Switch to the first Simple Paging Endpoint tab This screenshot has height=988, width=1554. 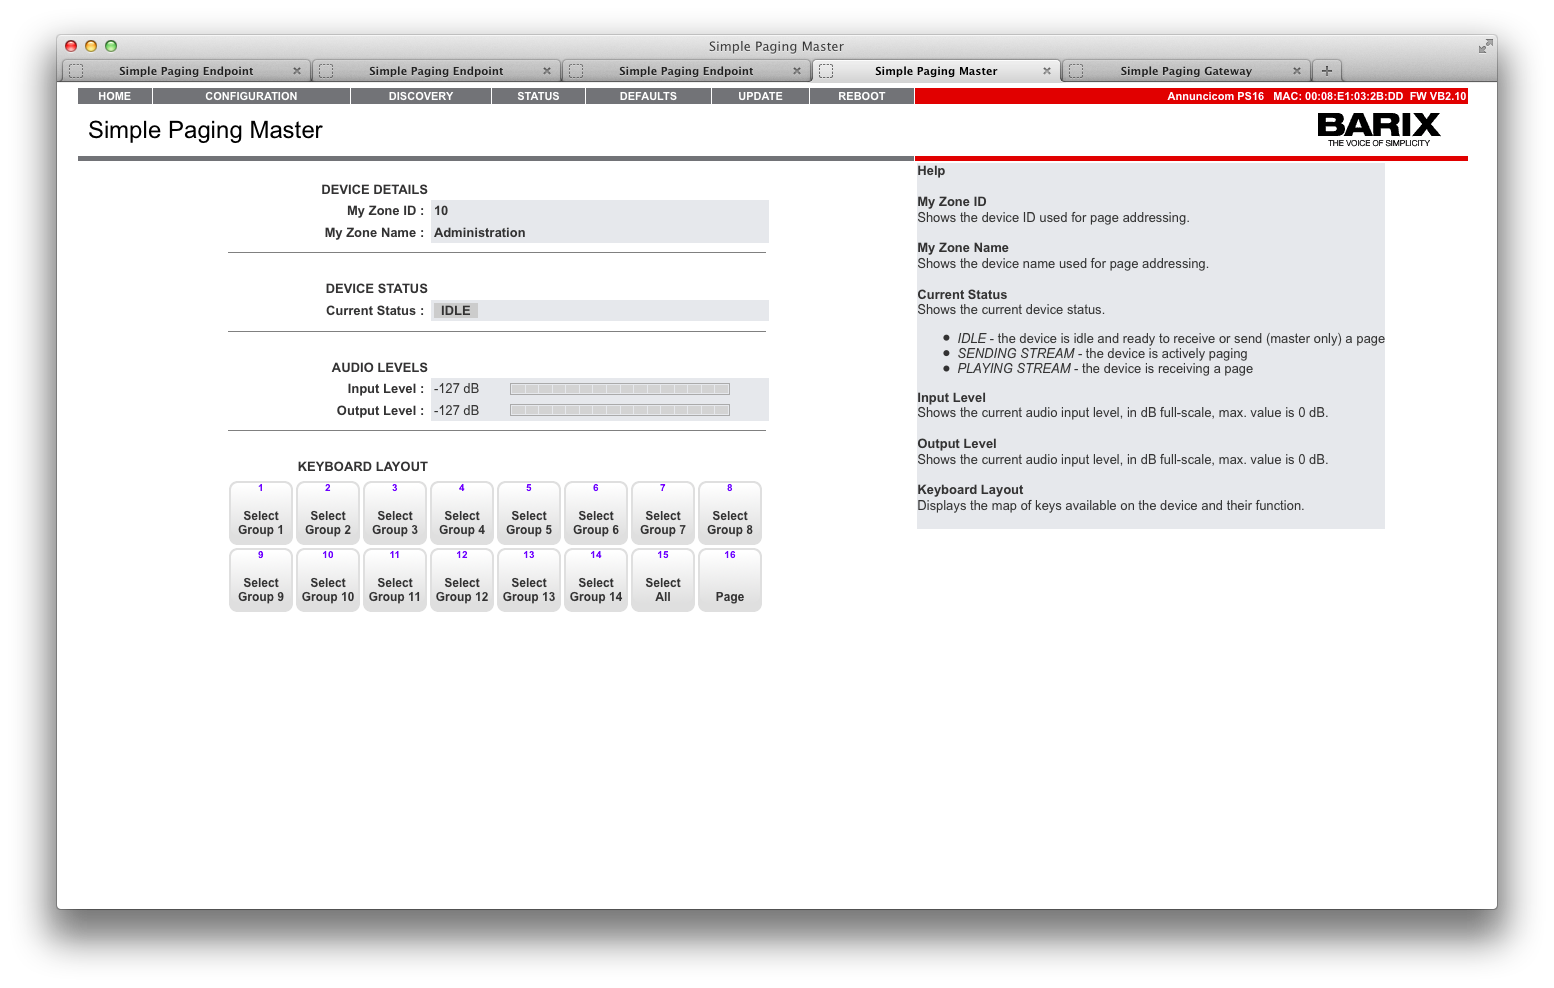(x=186, y=71)
